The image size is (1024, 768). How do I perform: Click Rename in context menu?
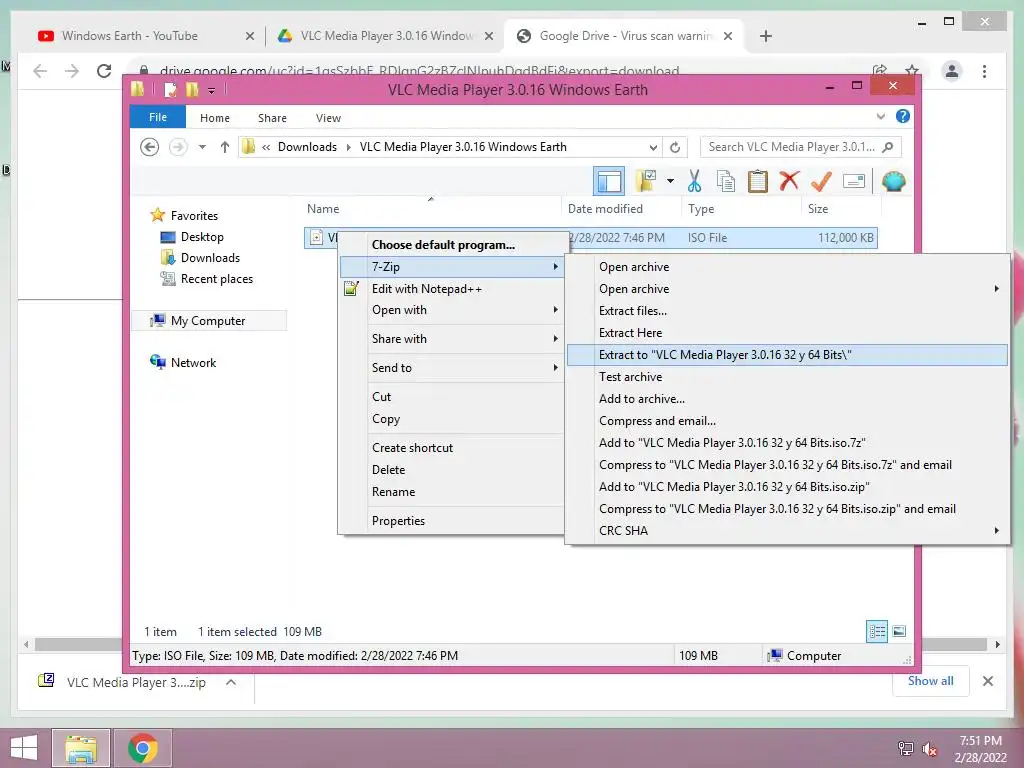click(x=393, y=492)
